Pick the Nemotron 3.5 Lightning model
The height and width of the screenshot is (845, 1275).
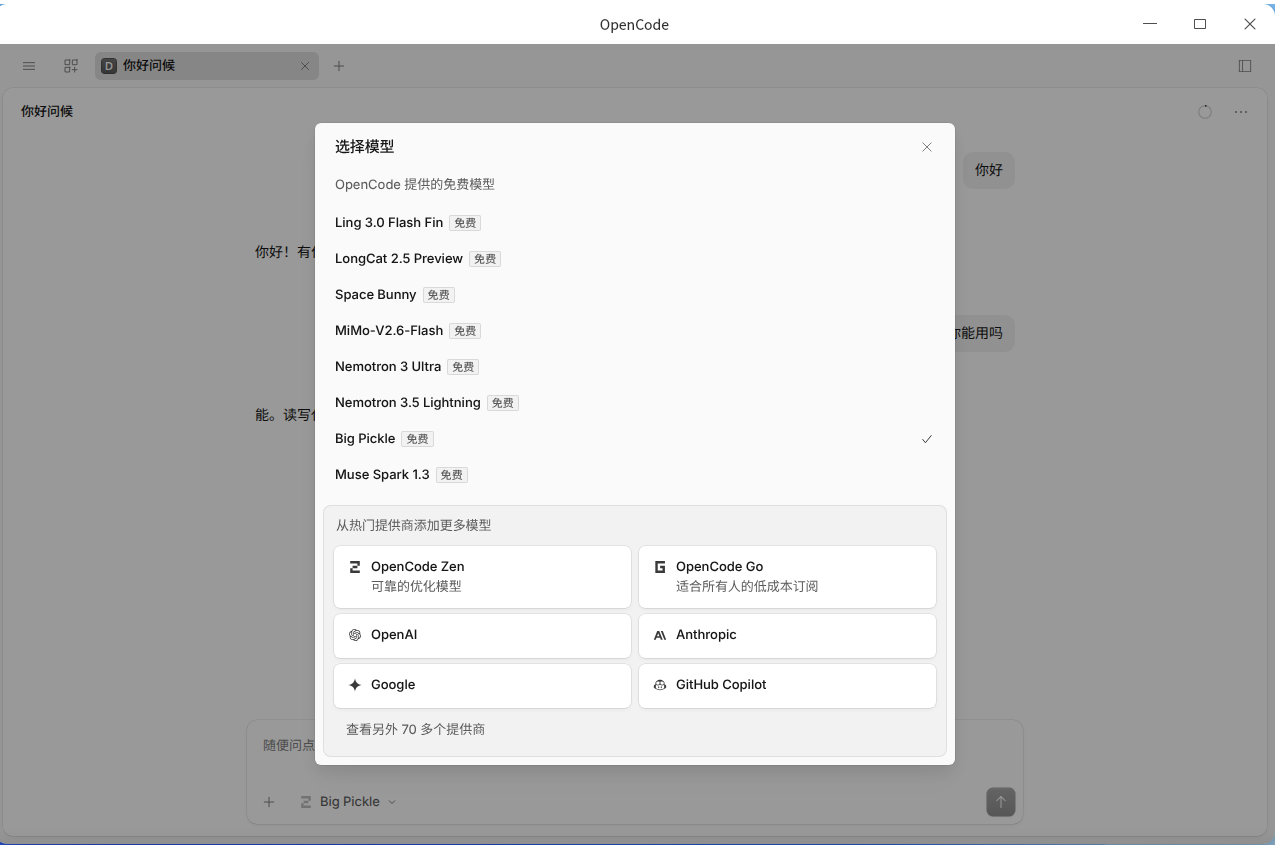(x=635, y=403)
